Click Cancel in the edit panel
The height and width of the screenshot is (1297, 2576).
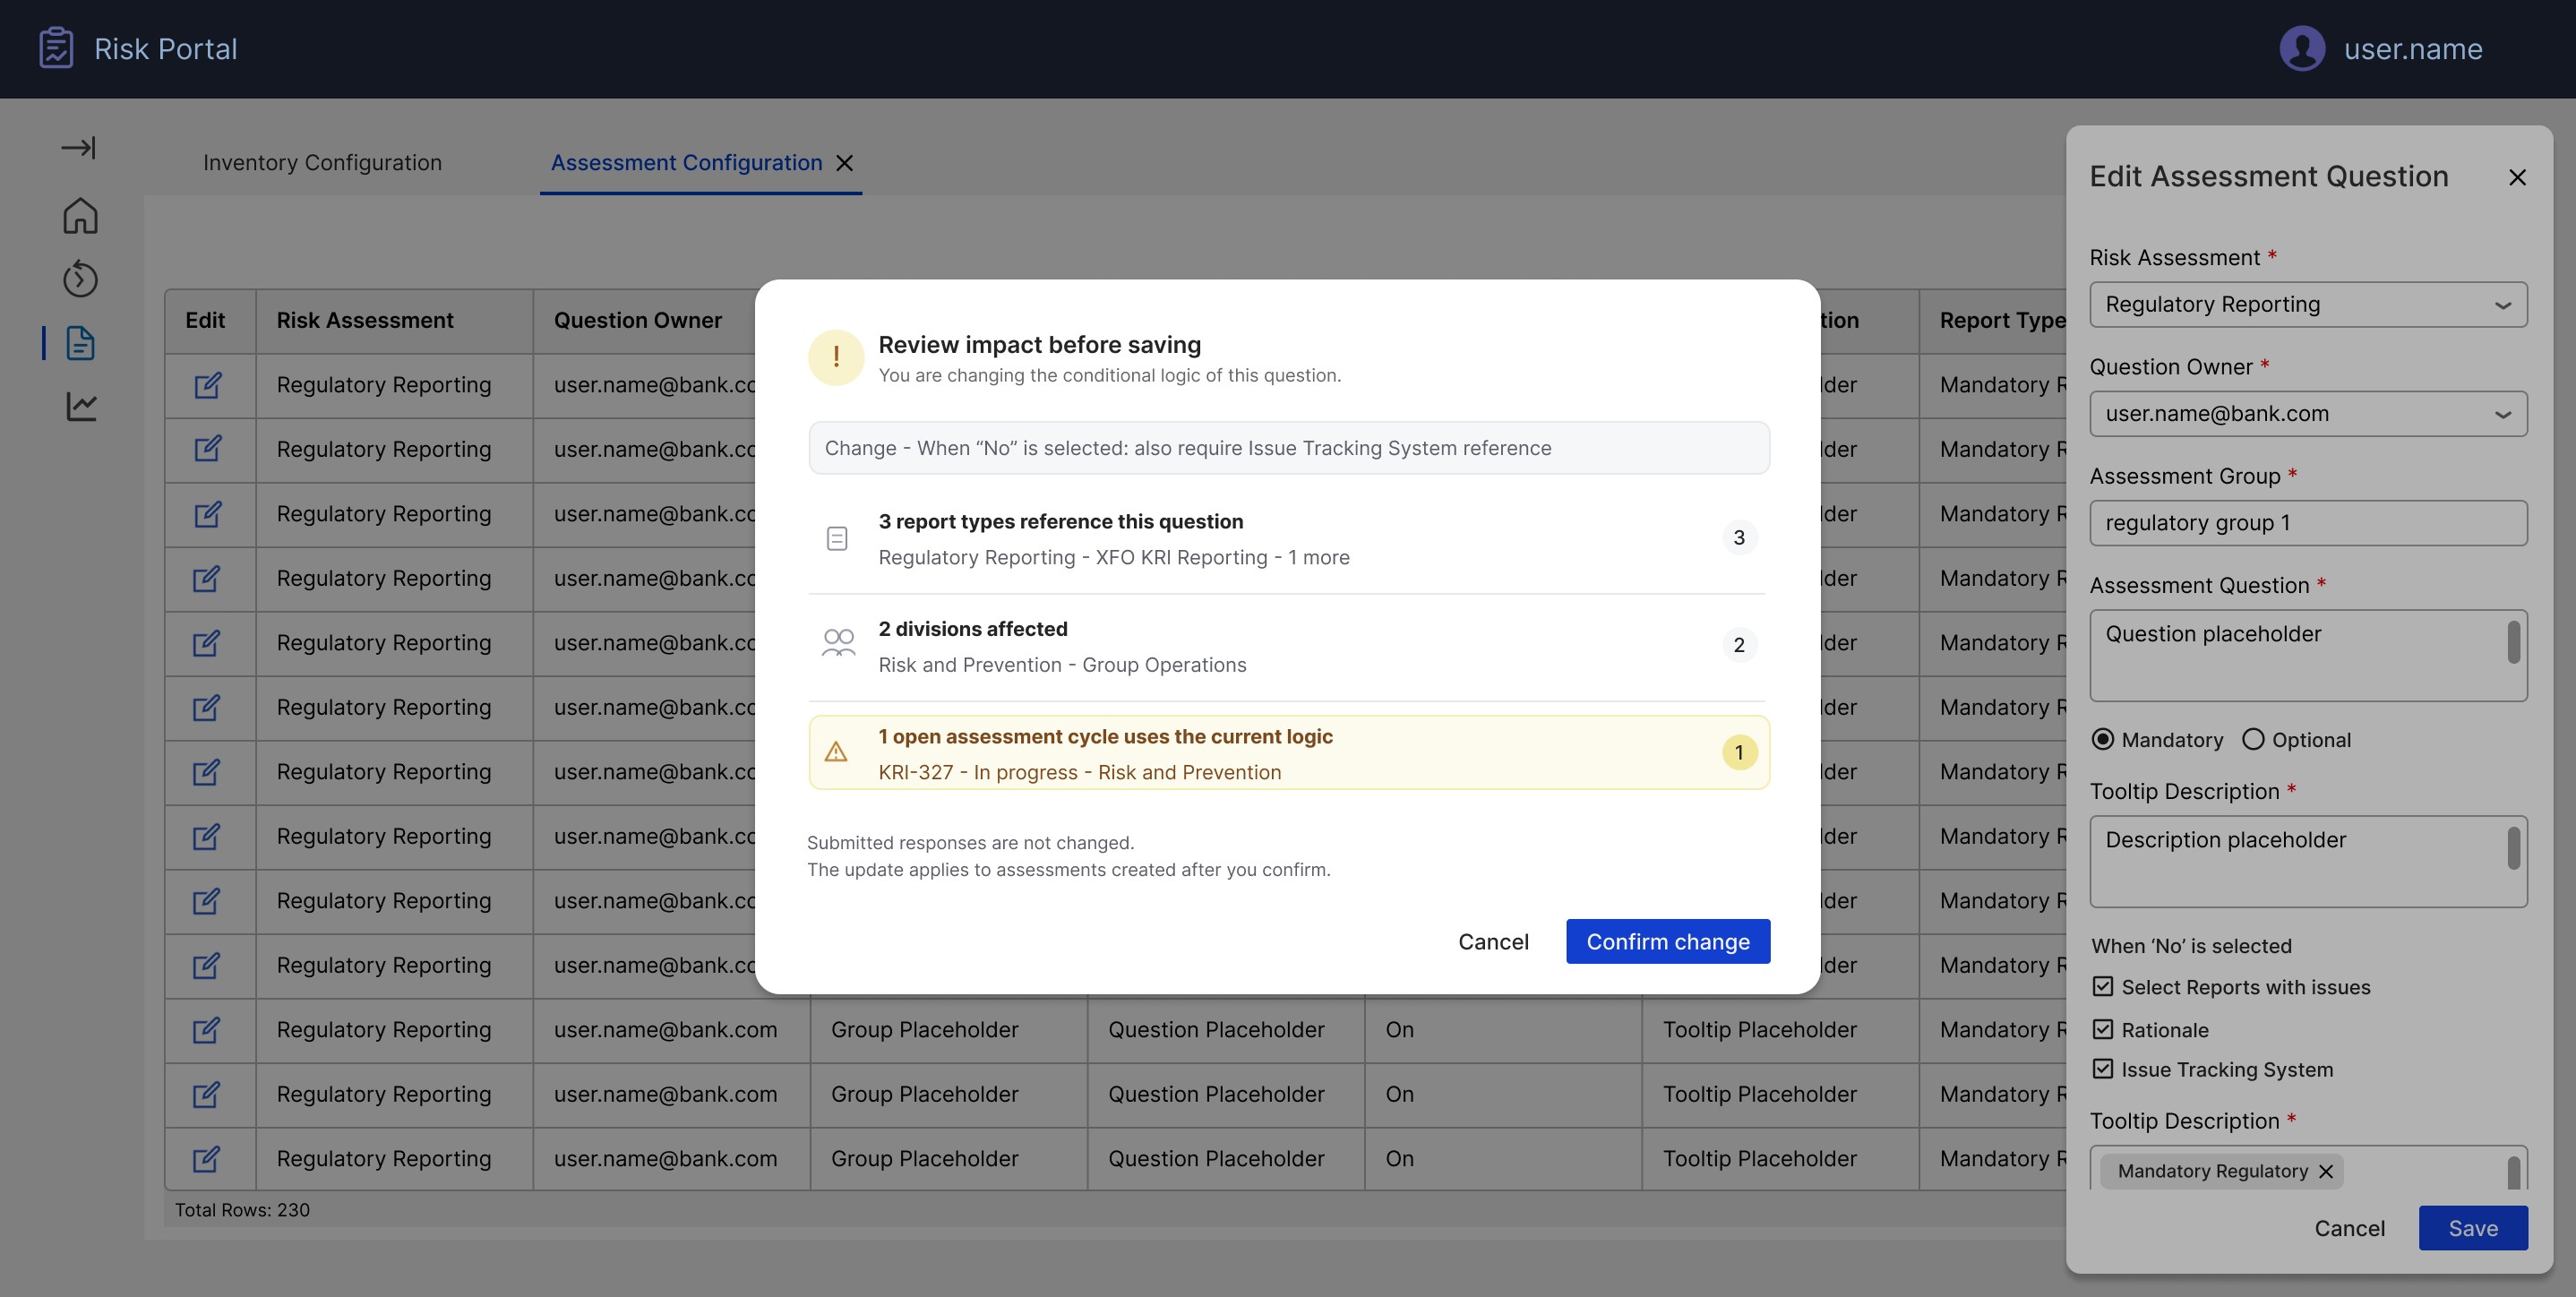tap(2349, 1228)
